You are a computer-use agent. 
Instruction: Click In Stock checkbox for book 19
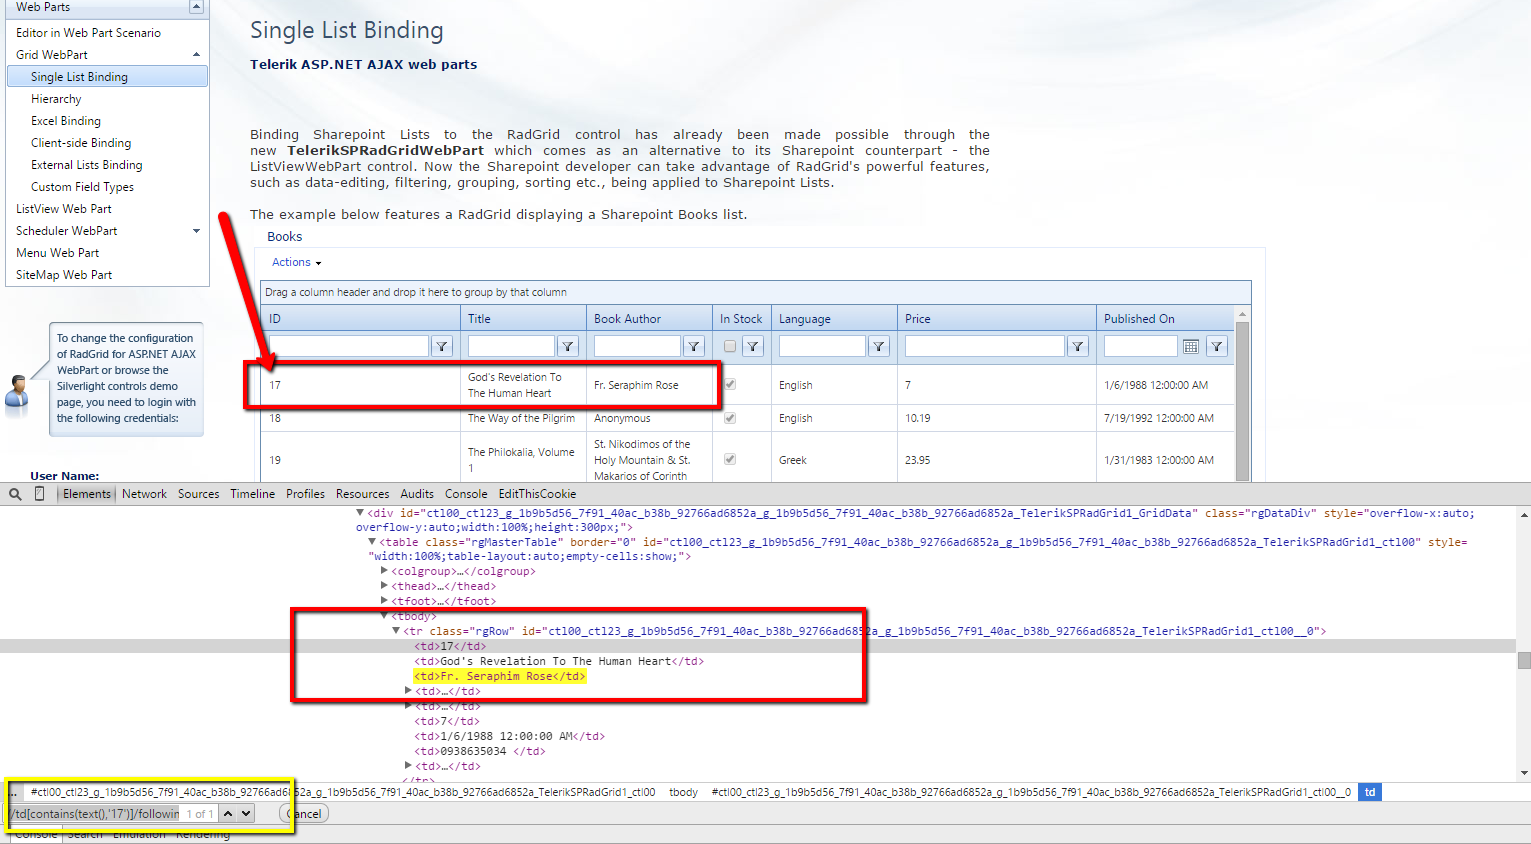point(730,459)
